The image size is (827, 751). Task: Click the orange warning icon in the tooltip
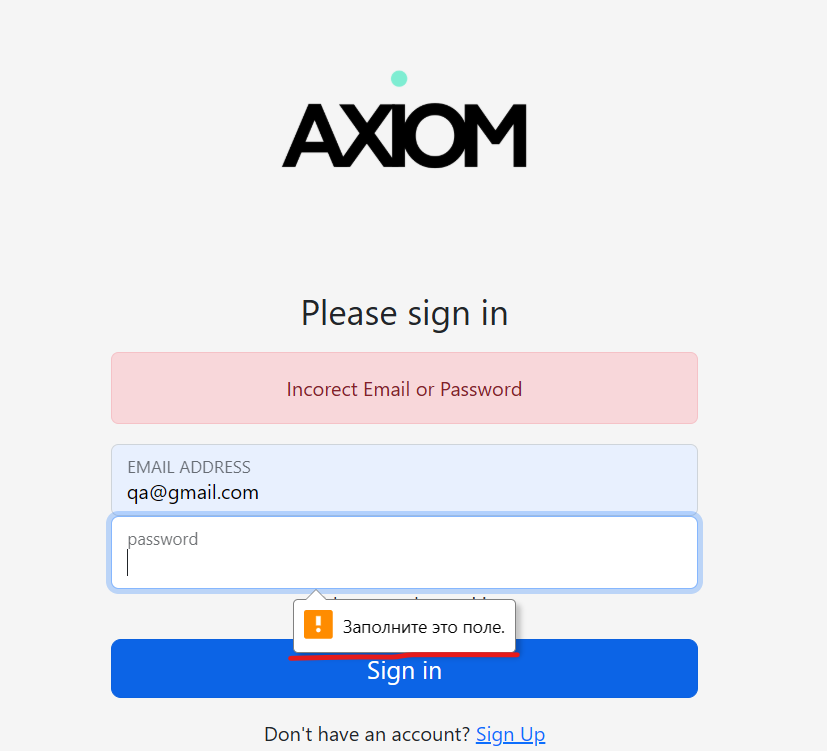click(318, 625)
